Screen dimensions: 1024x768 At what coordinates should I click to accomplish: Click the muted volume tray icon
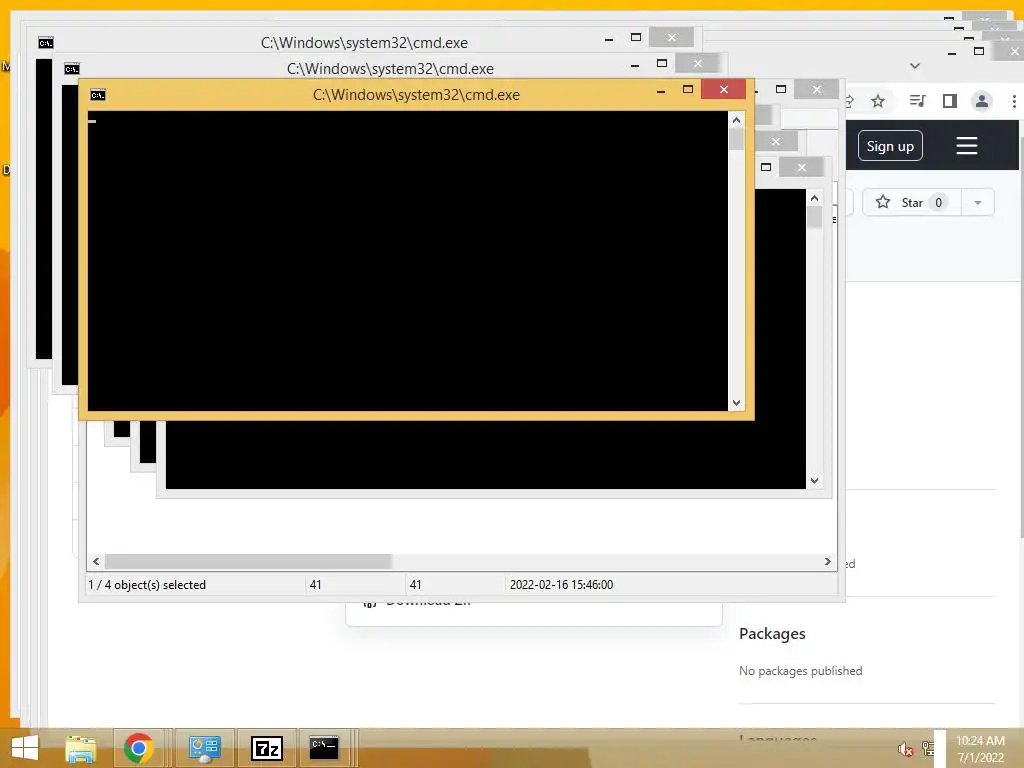[905, 749]
